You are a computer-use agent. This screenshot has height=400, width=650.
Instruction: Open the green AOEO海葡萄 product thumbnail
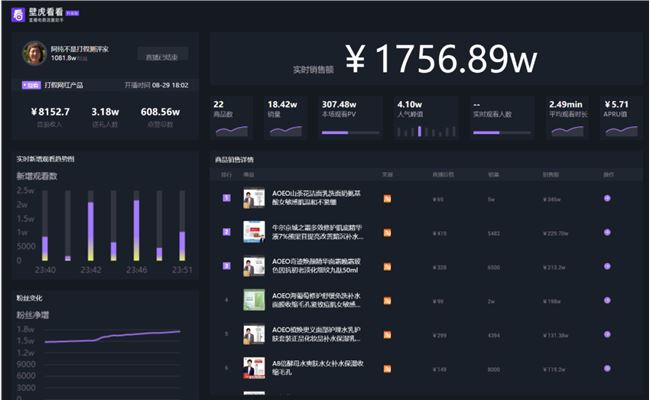click(253, 301)
